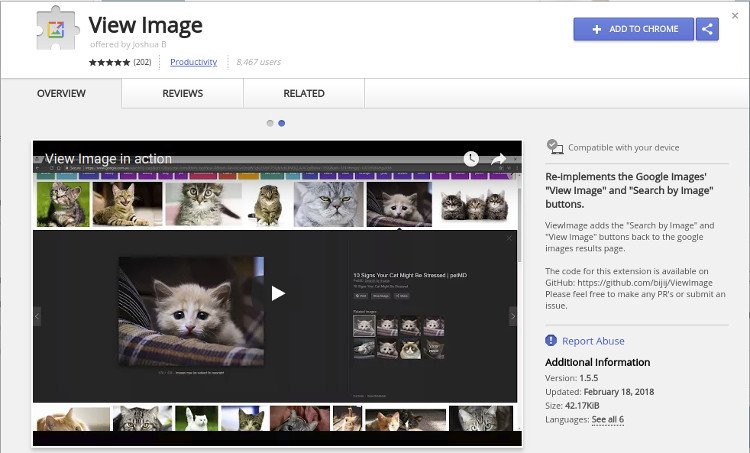Click the previous arrow in the video preview
Screen dimensions: 750x453
(x=37, y=316)
